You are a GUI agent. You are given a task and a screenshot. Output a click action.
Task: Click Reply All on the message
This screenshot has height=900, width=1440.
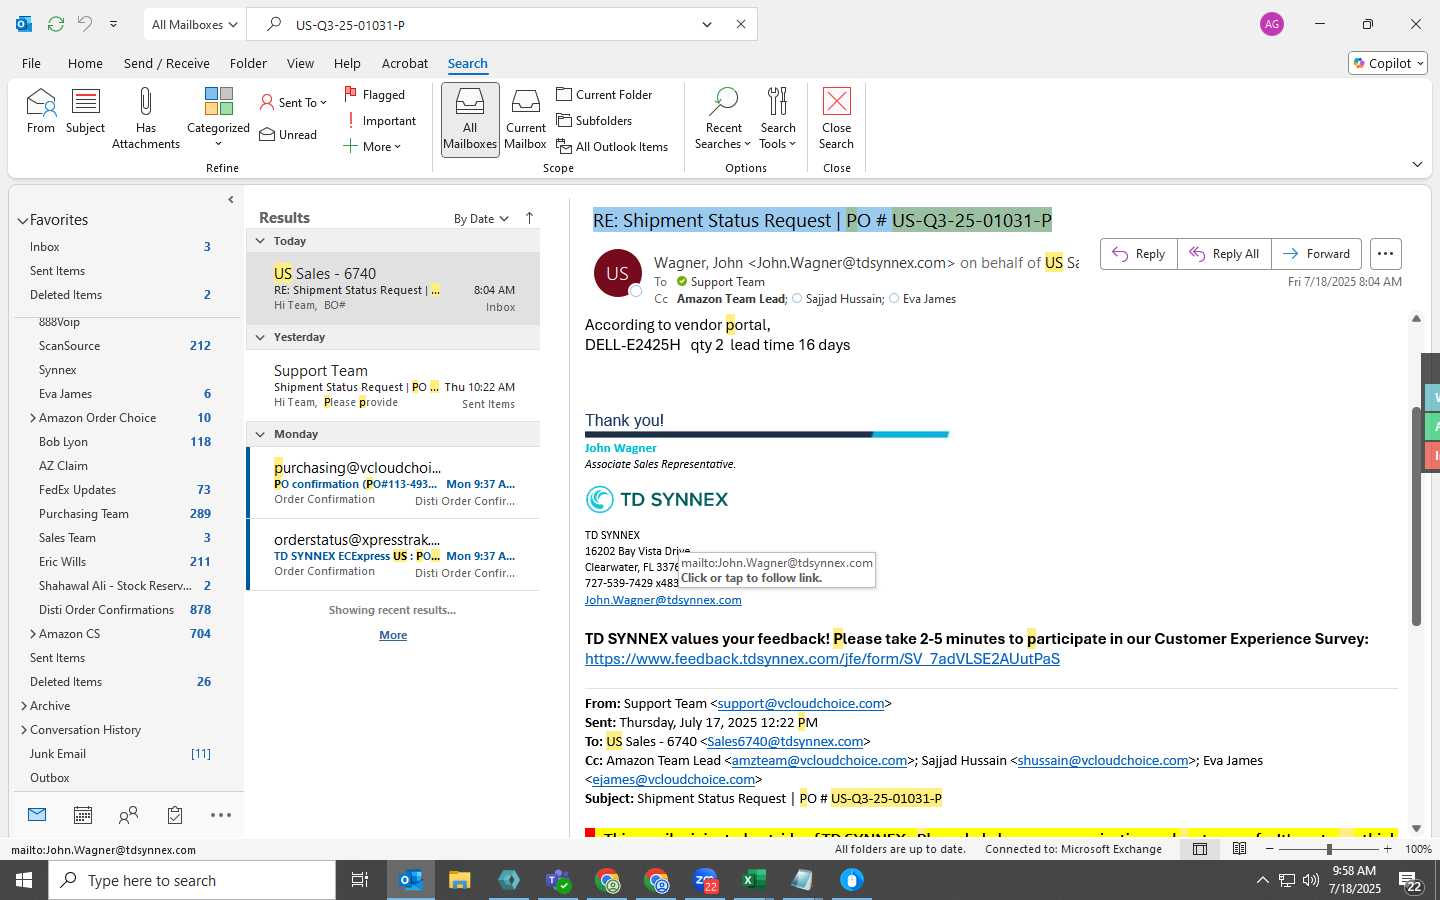pyautogui.click(x=1224, y=254)
